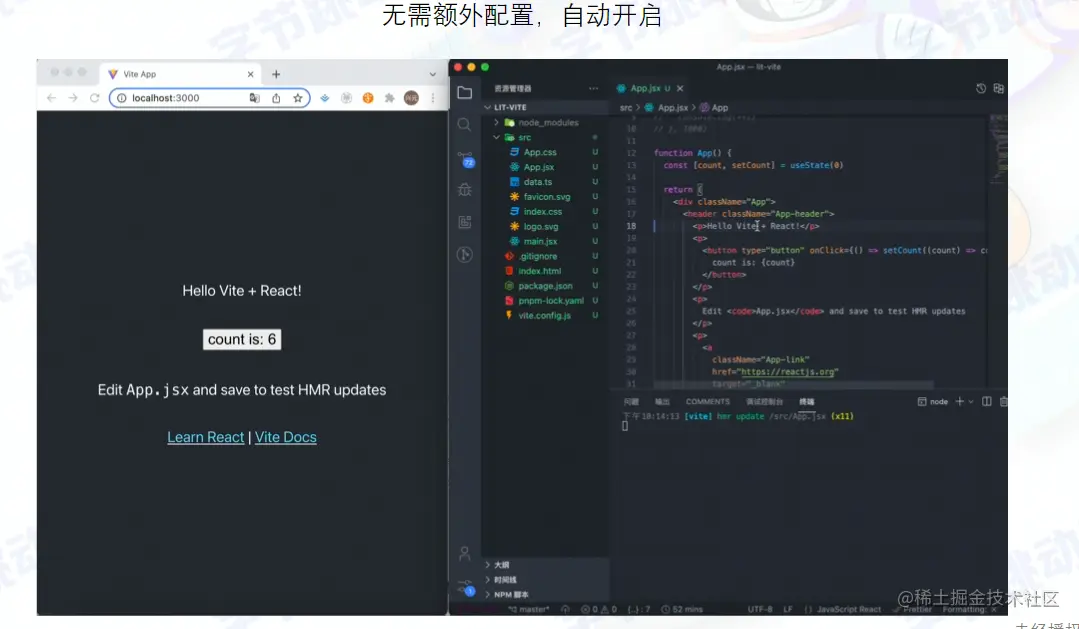The width and height of the screenshot is (1079, 629).
Task: Switch to the 调试控制台 debug console tab
Action: click(x=765, y=401)
